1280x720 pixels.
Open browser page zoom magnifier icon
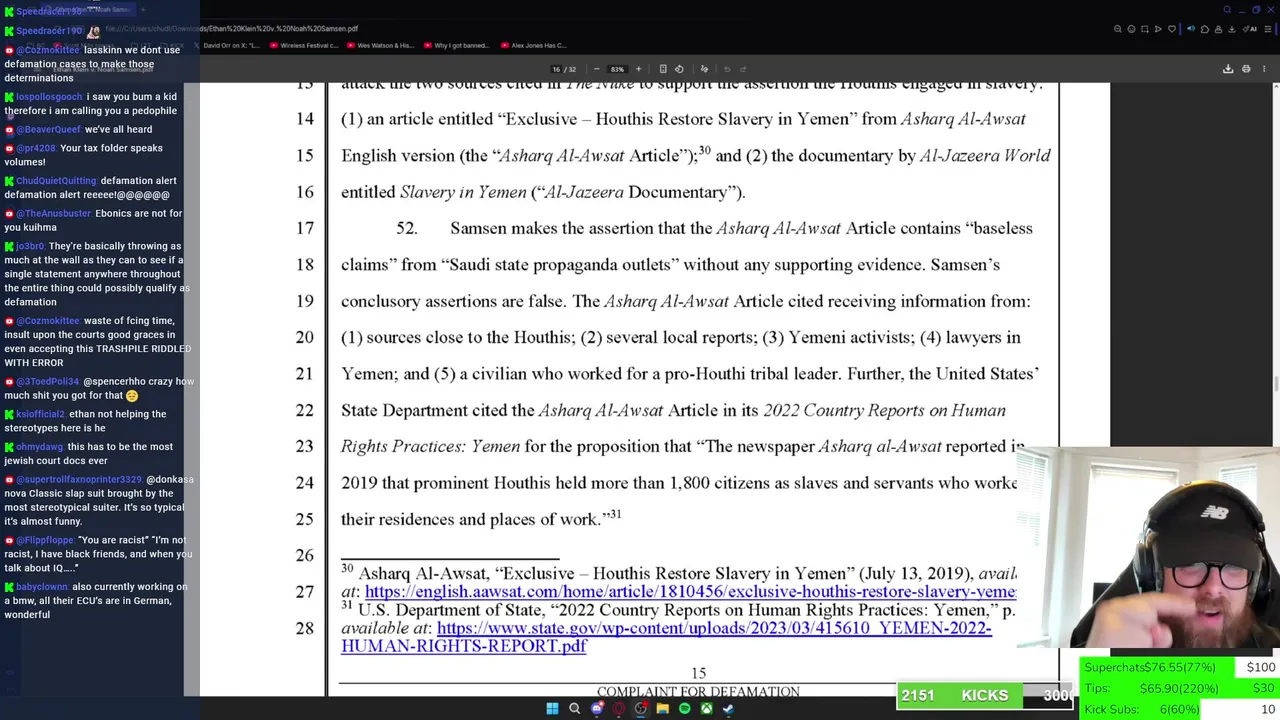[x=1118, y=29]
